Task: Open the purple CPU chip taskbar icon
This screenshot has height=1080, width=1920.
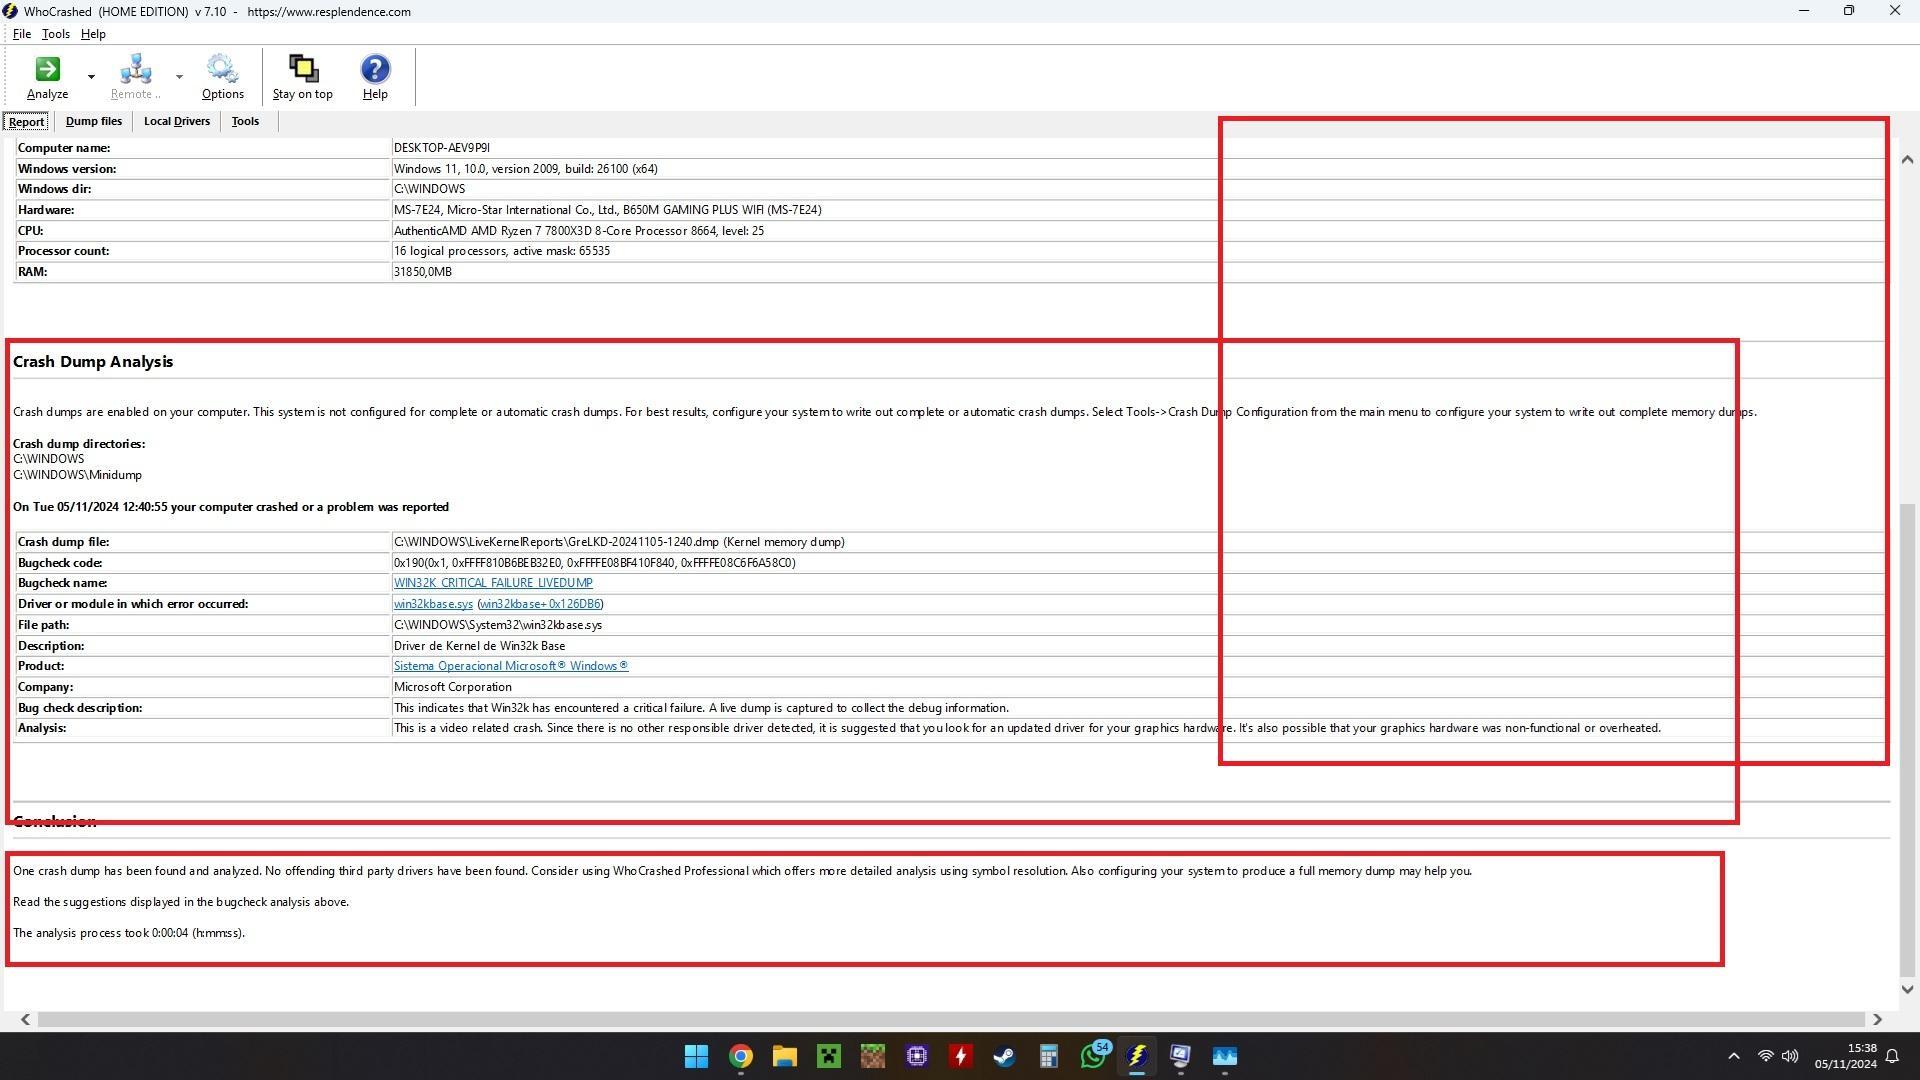Action: click(x=916, y=1056)
